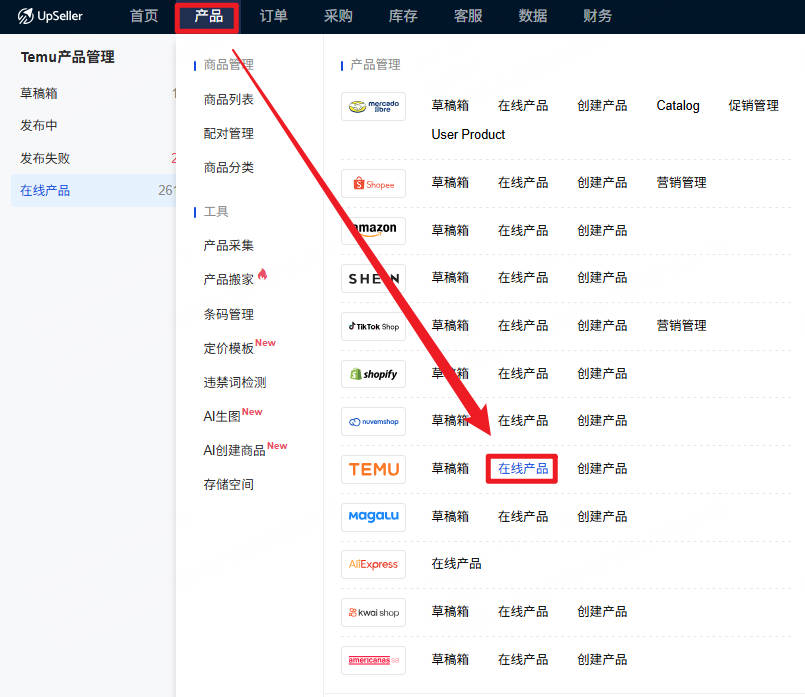Open Nuvemshop 创建产品
The height and width of the screenshot is (697, 805).
[x=602, y=421]
